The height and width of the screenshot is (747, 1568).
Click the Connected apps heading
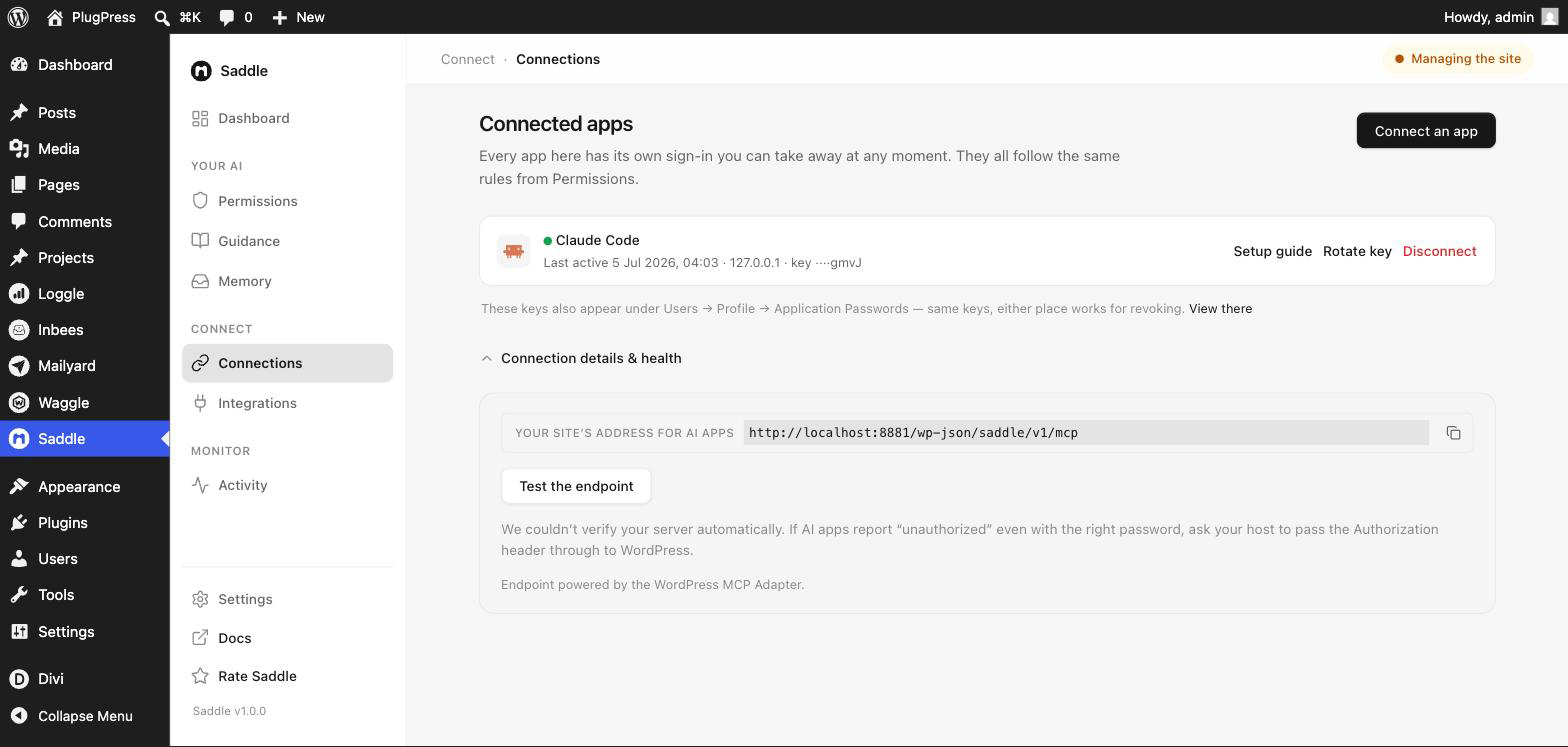pyautogui.click(x=556, y=124)
